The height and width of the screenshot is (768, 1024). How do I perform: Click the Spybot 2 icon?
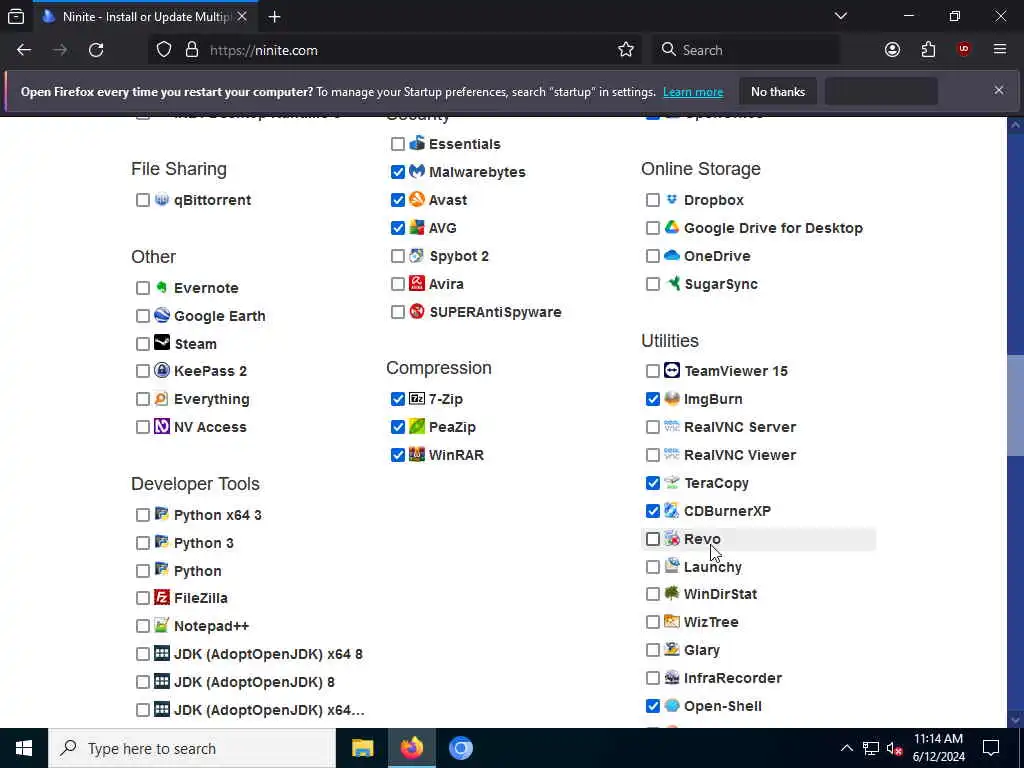[417, 255]
